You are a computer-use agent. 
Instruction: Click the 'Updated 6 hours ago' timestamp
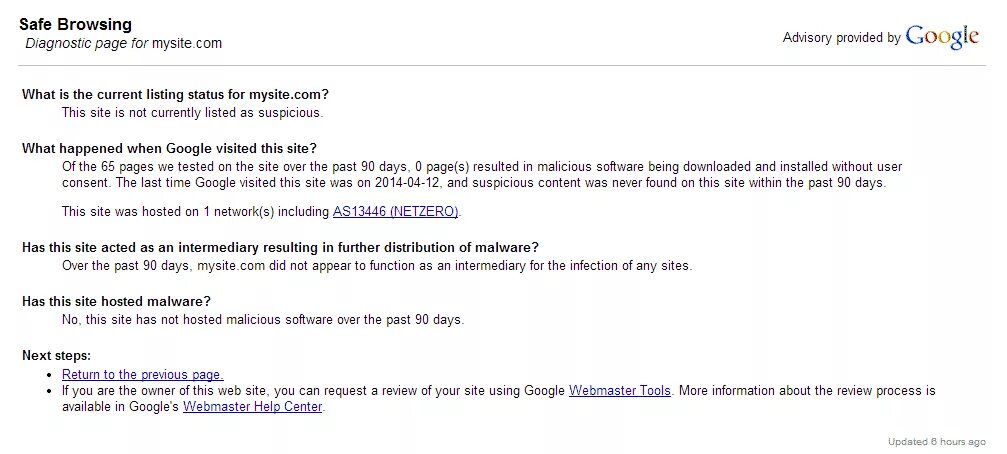click(x=936, y=442)
